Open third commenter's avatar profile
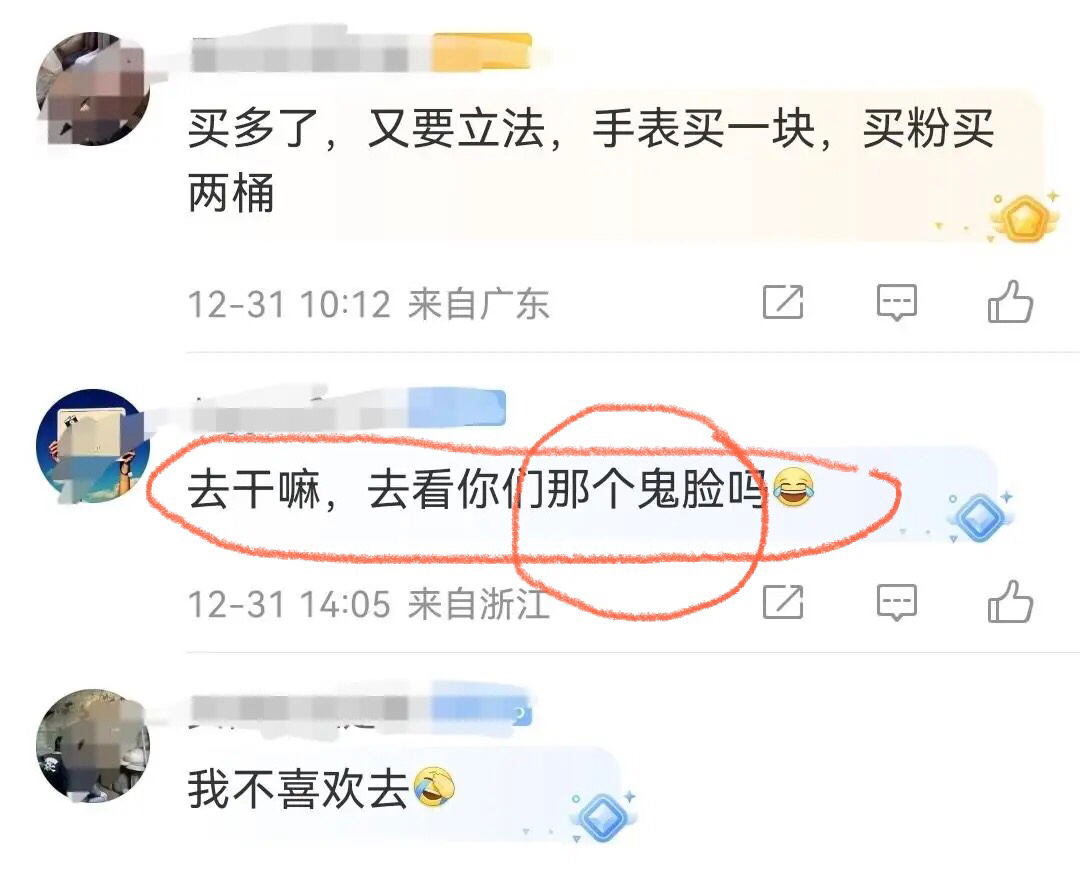 click(93, 746)
